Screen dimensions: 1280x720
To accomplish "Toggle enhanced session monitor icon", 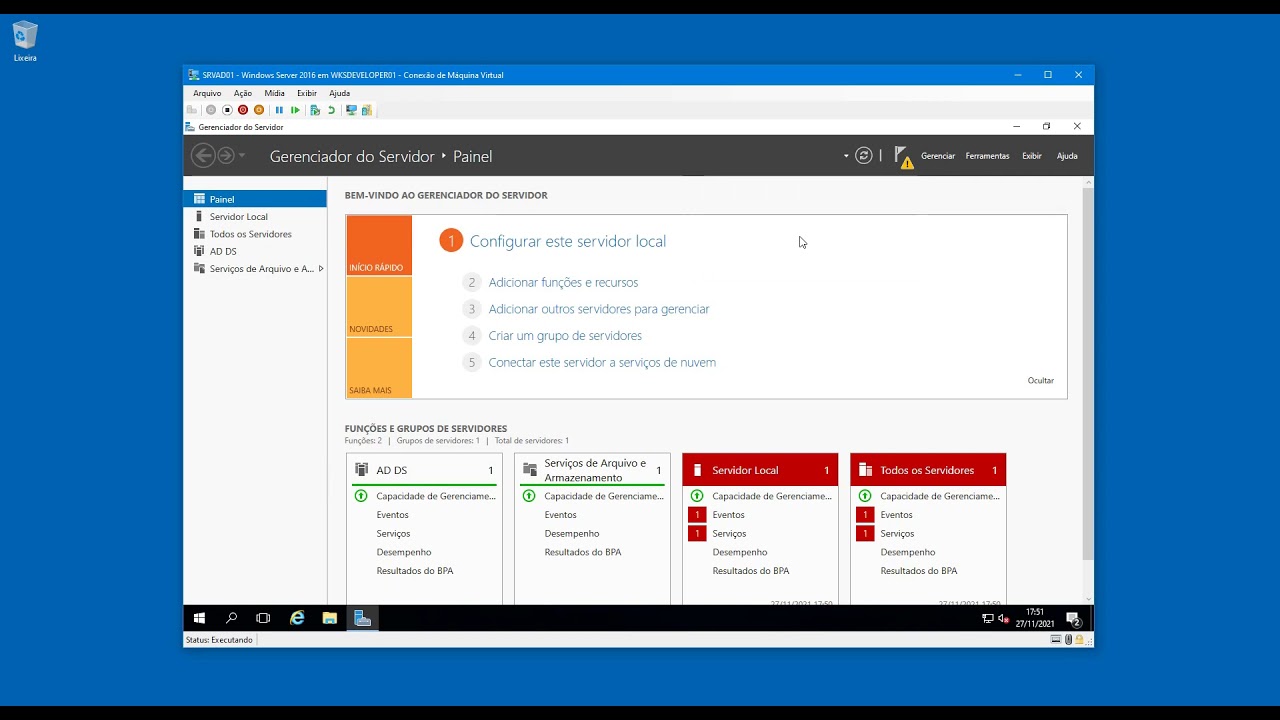I will 351,110.
